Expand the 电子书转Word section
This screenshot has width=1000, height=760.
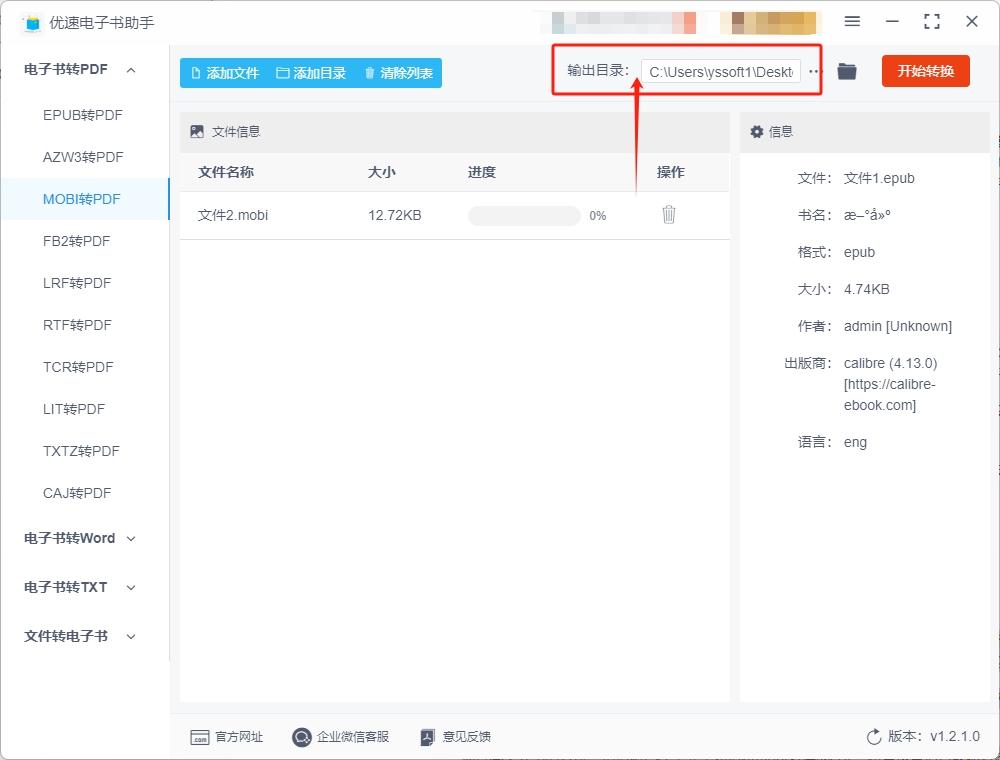click(x=131, y=539)
